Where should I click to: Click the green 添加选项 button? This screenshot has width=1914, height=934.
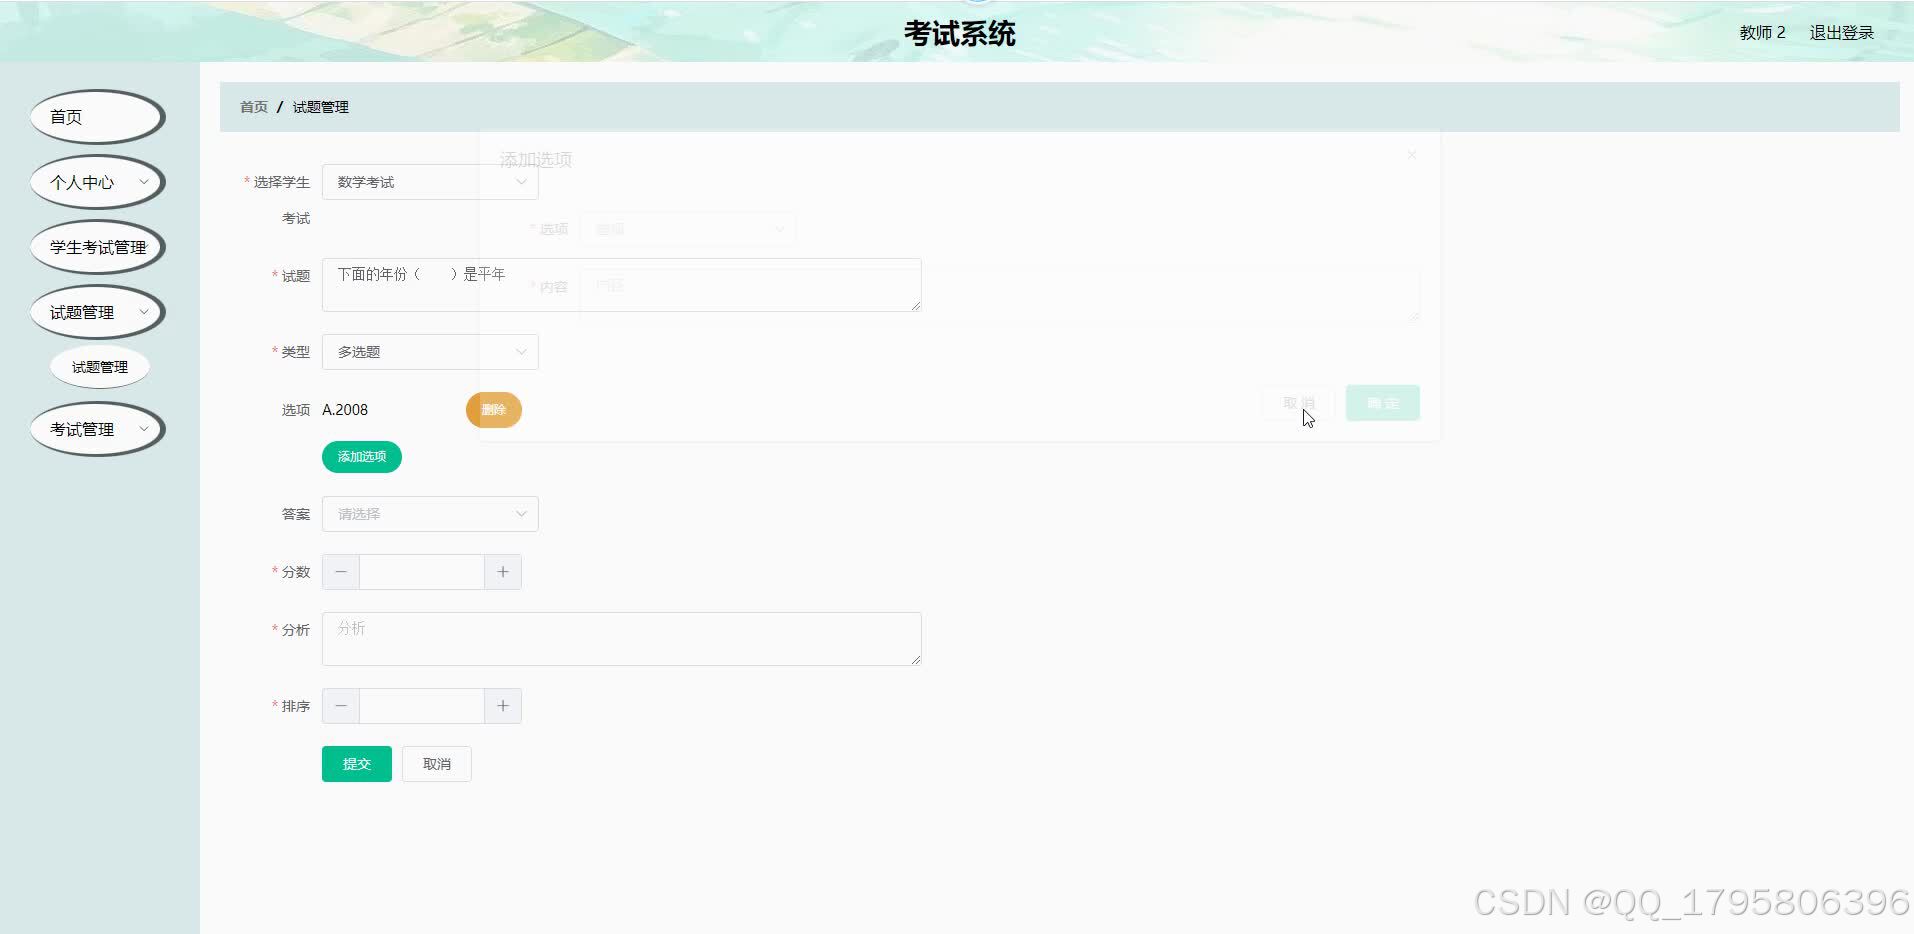(362, 457)
